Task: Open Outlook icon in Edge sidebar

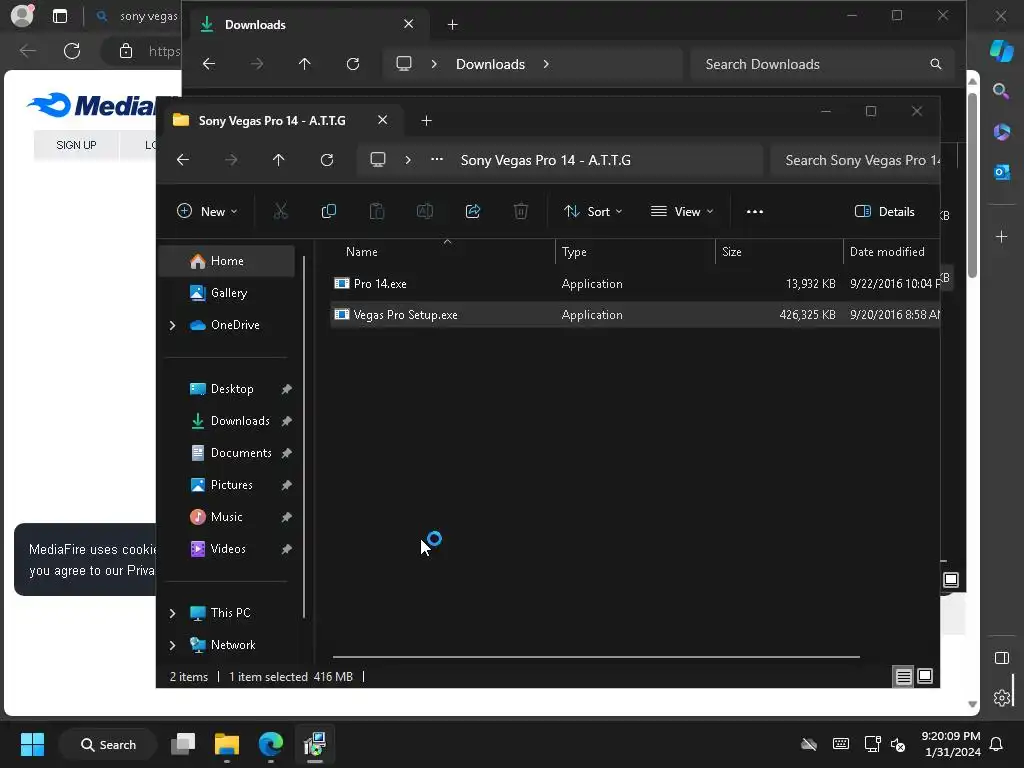Action: click(x=1001, y=172)
